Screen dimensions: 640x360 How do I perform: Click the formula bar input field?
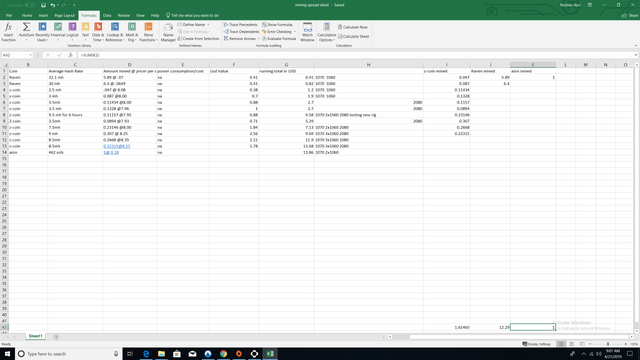pos(355,55)
